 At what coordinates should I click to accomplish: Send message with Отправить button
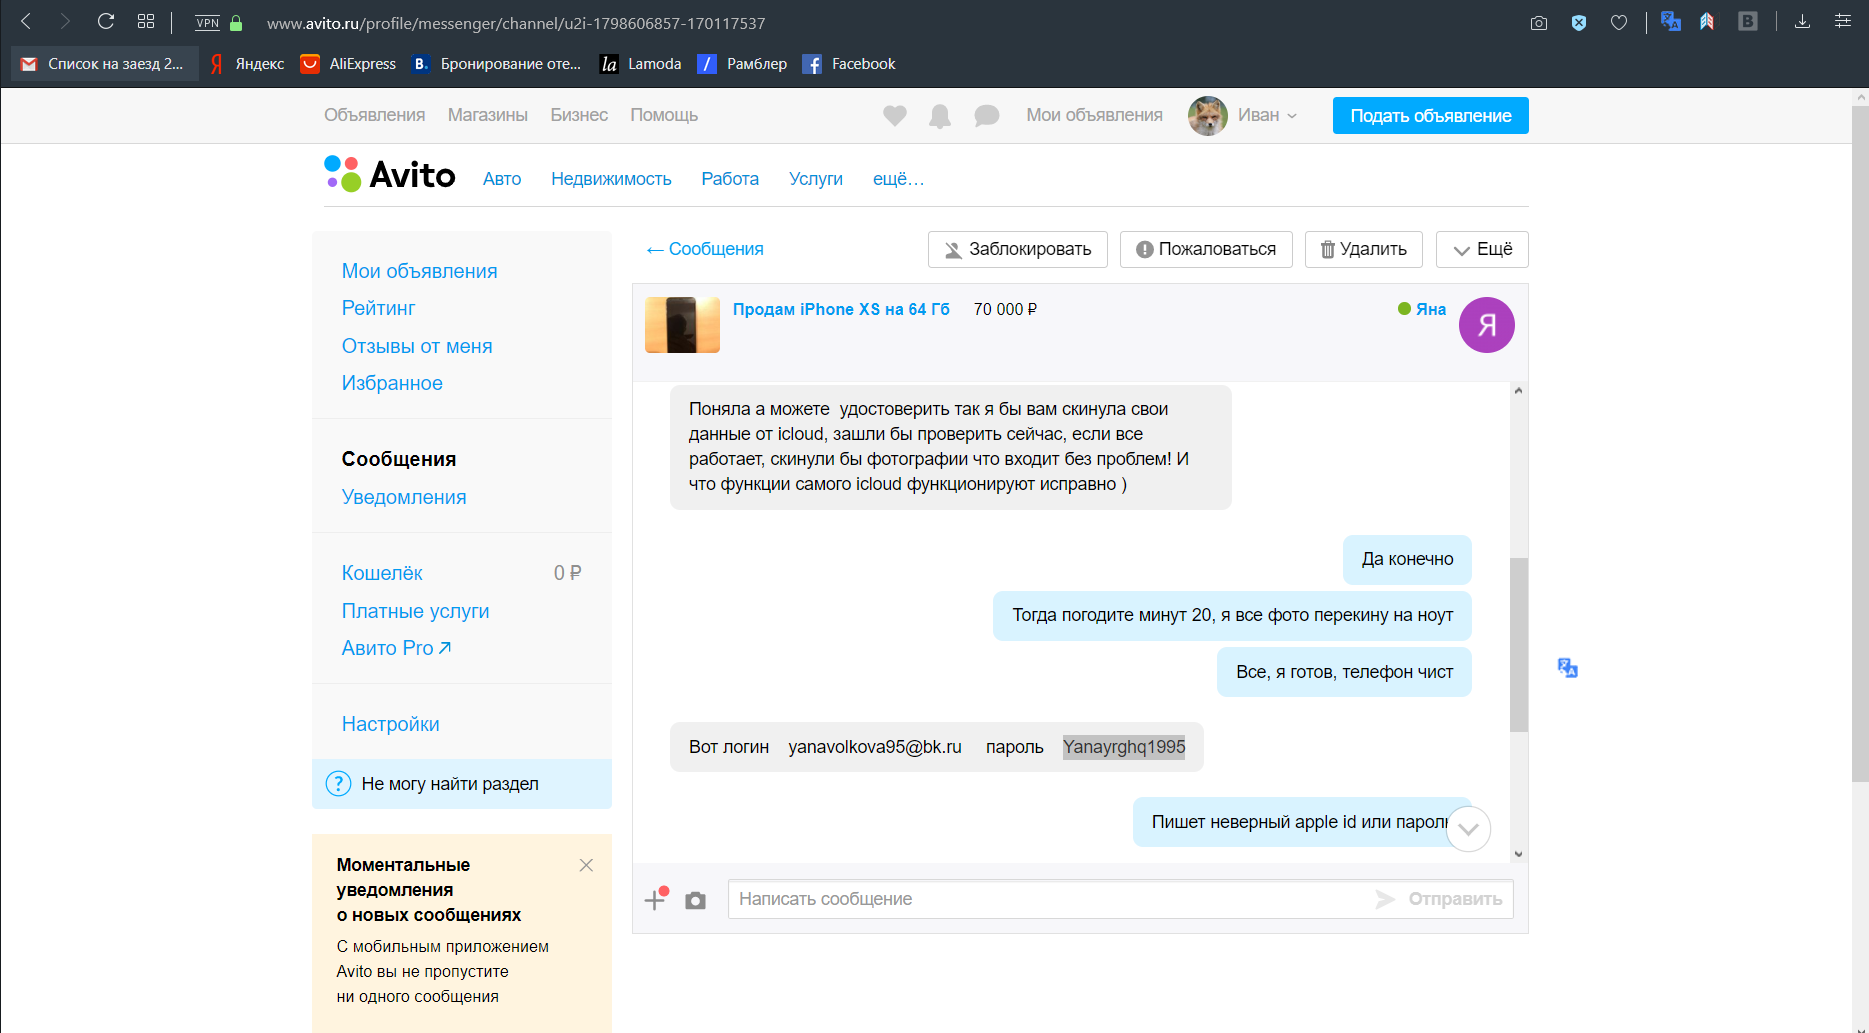pos(1440,899)
